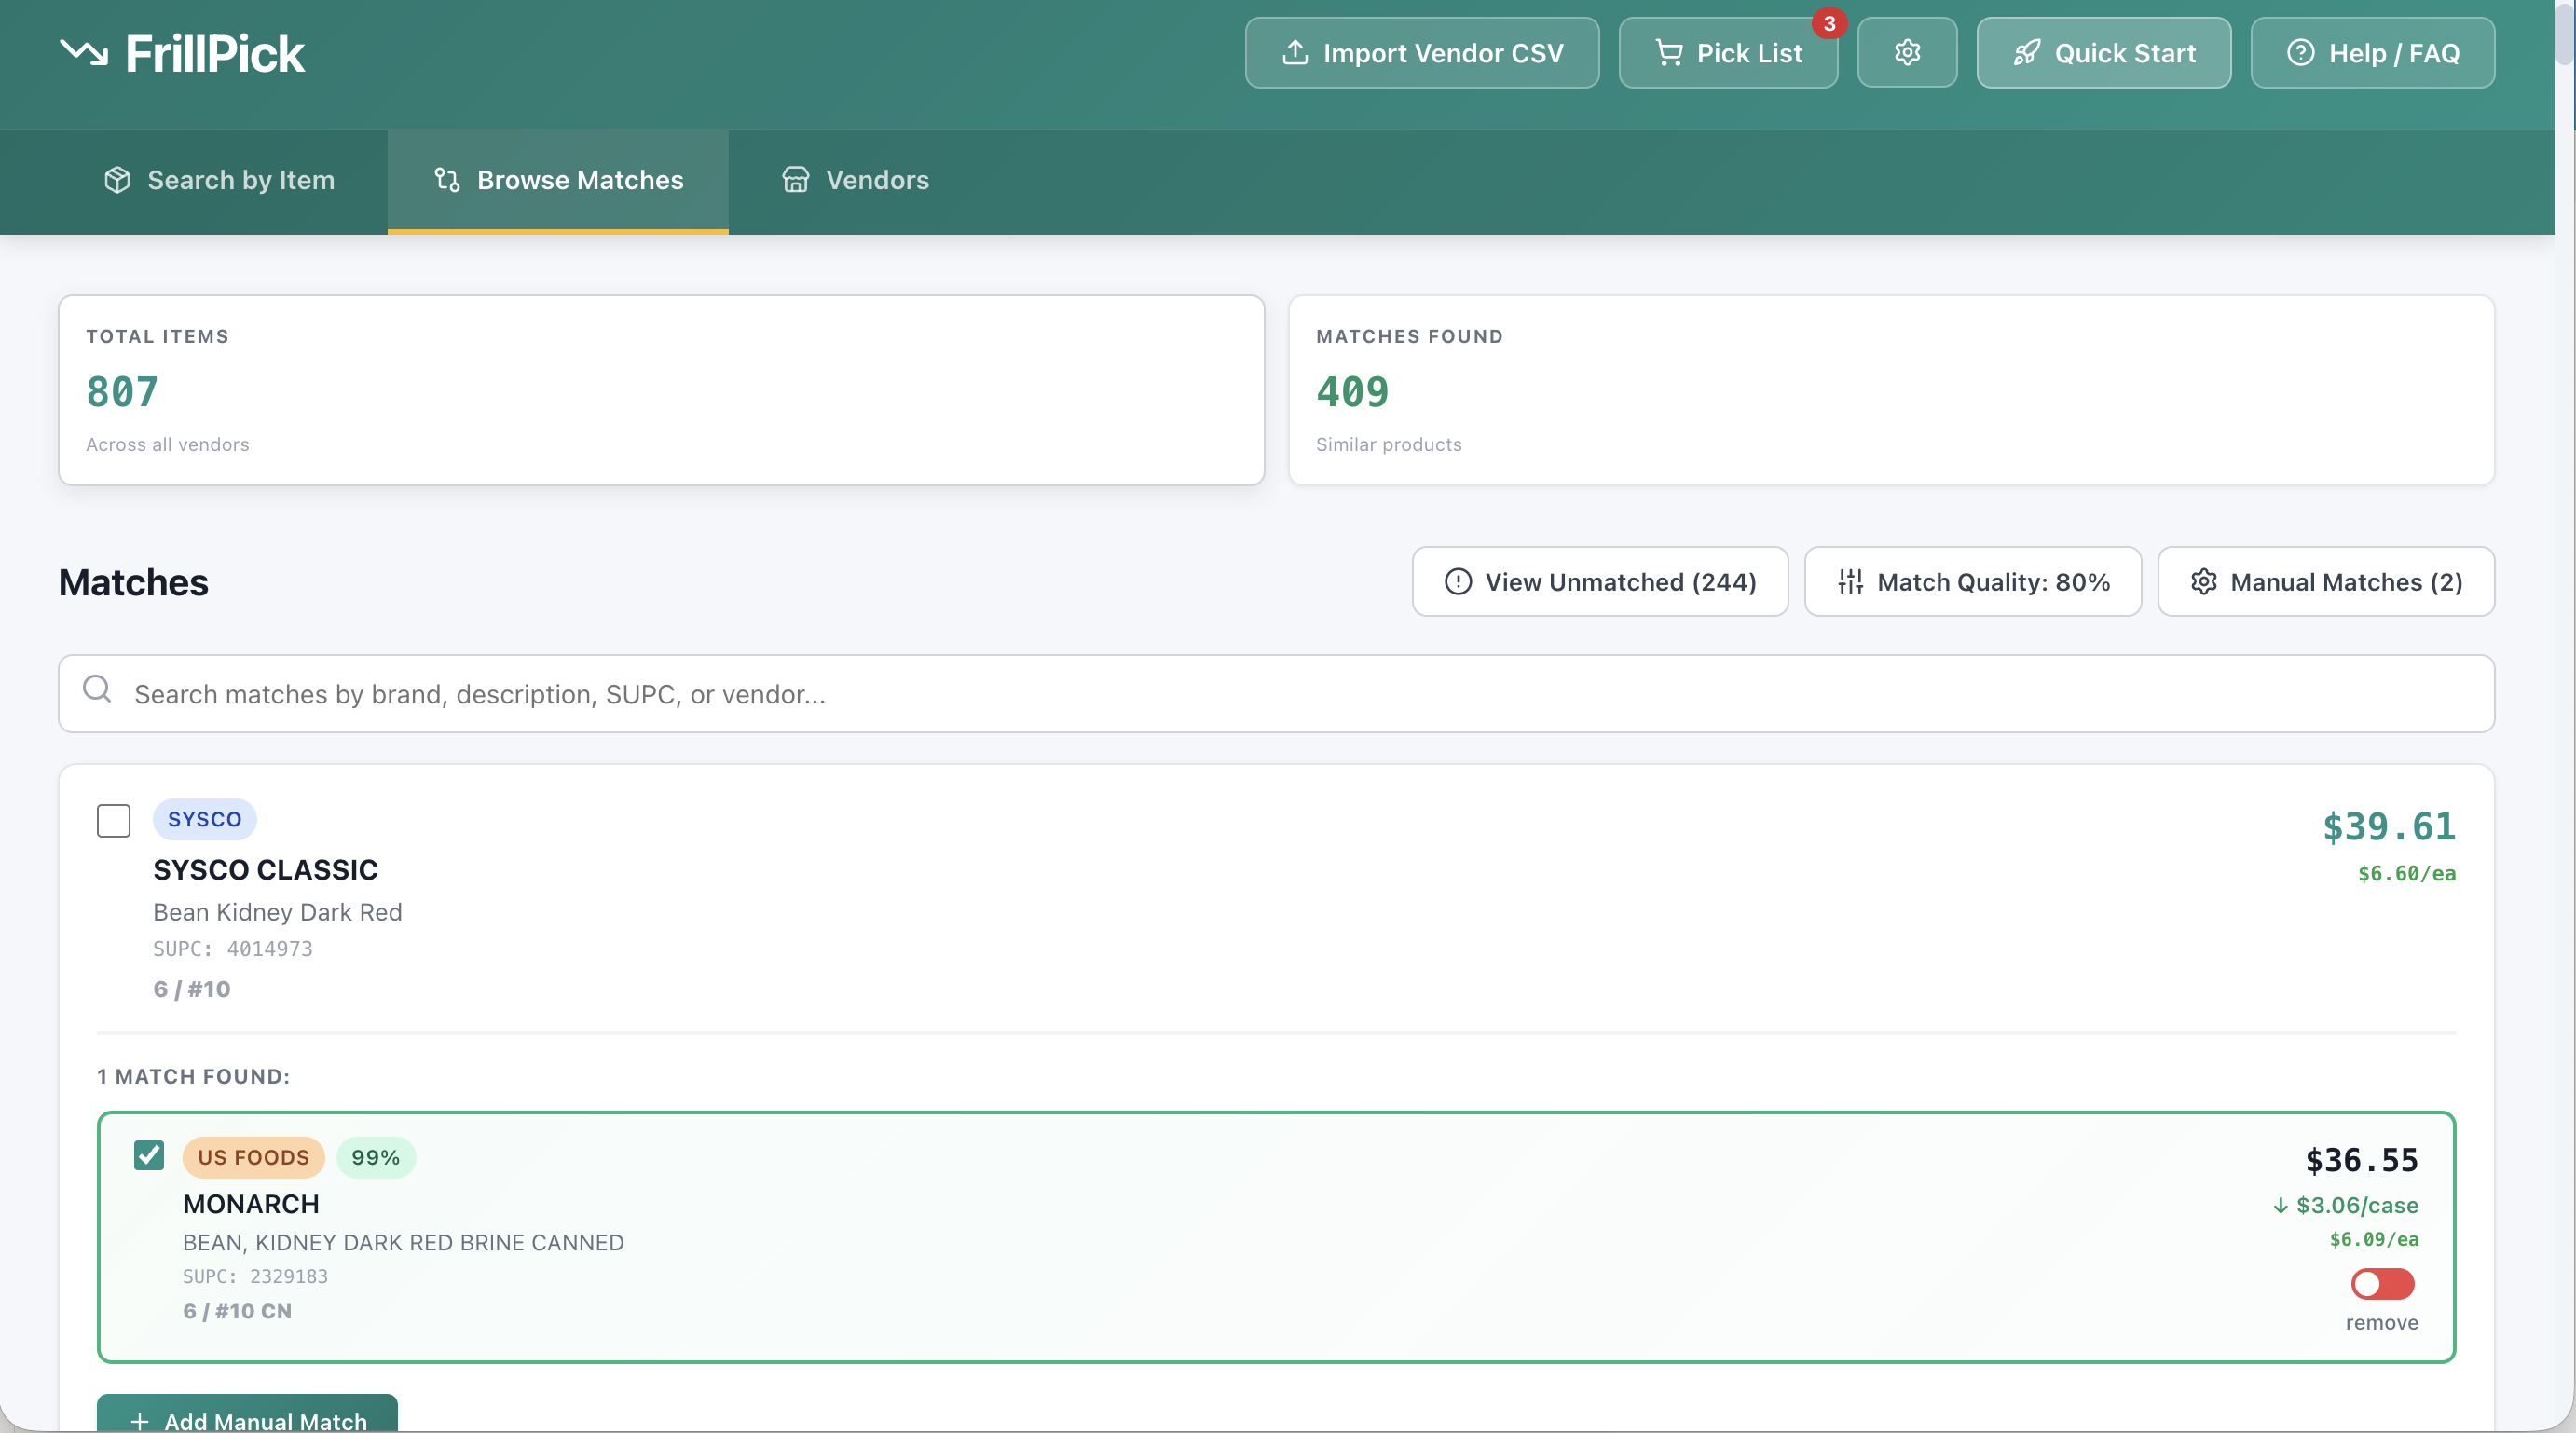The width and height of the screenshot is (2576, 1433).
Task: Open settings via the gear icon
Action: pyautogui.click(x=1907, y=53)
